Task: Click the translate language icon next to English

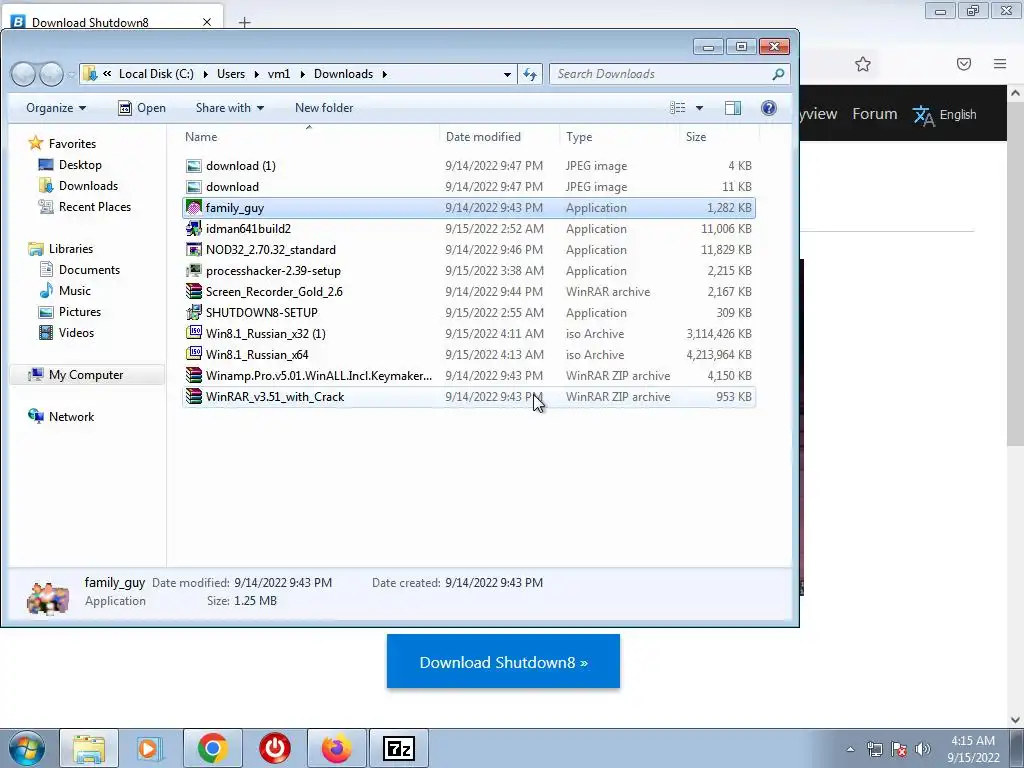Action: (923, 116)
